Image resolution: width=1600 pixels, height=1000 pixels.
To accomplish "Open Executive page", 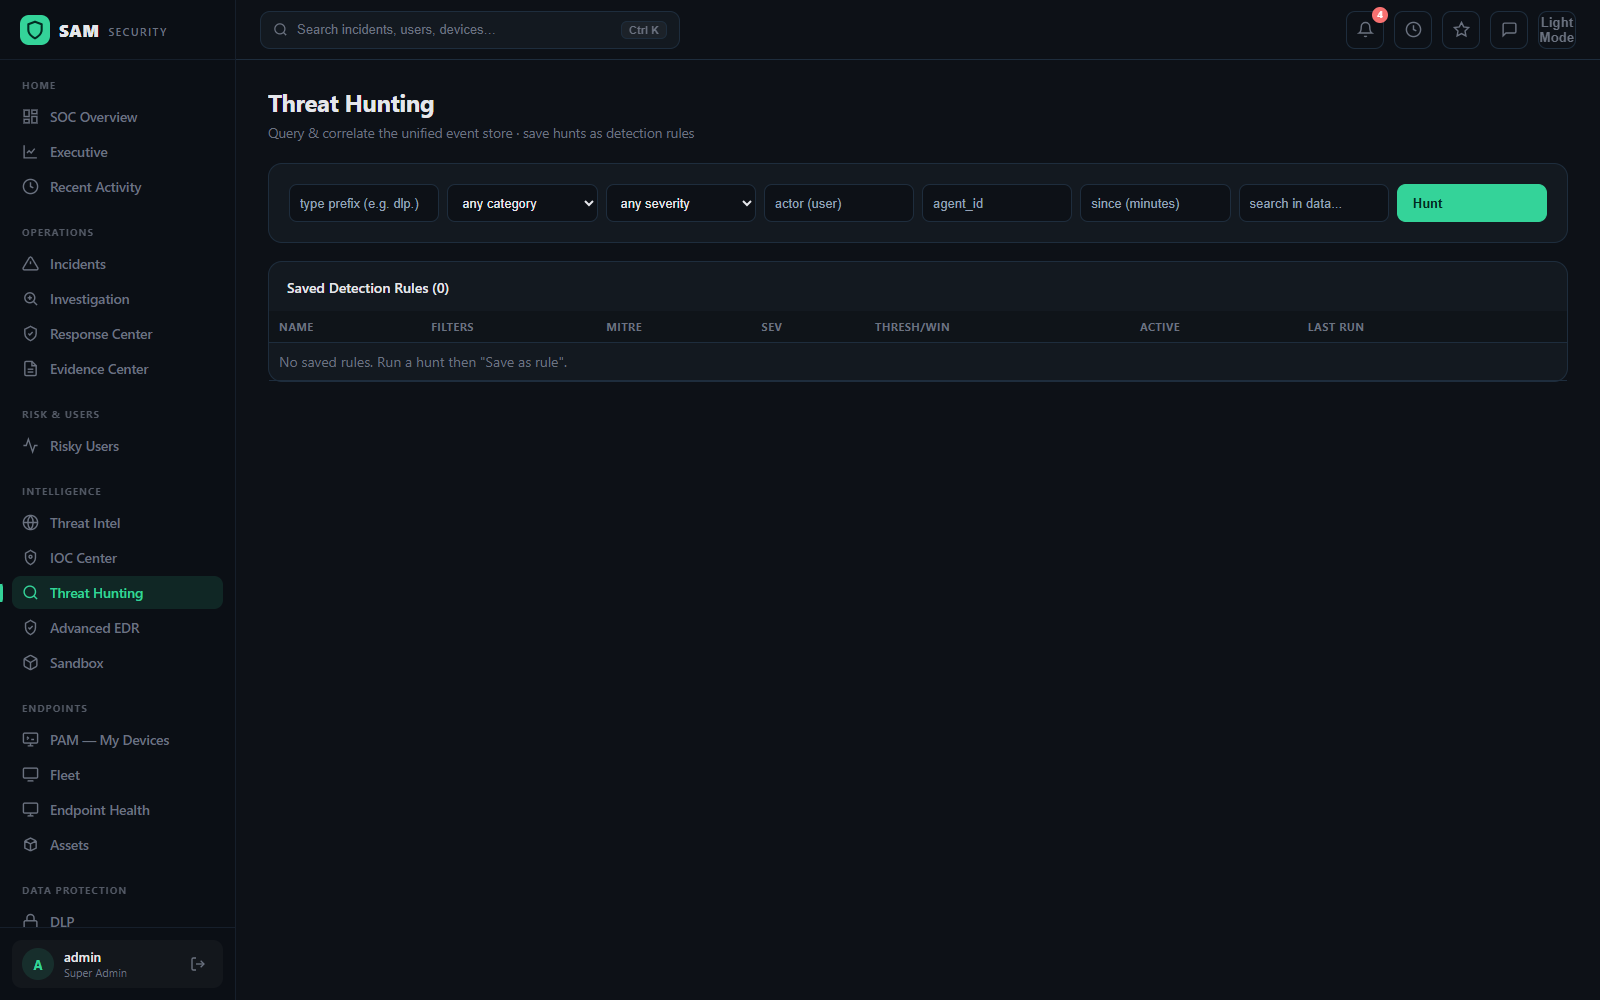I will [x=117, y=152].
